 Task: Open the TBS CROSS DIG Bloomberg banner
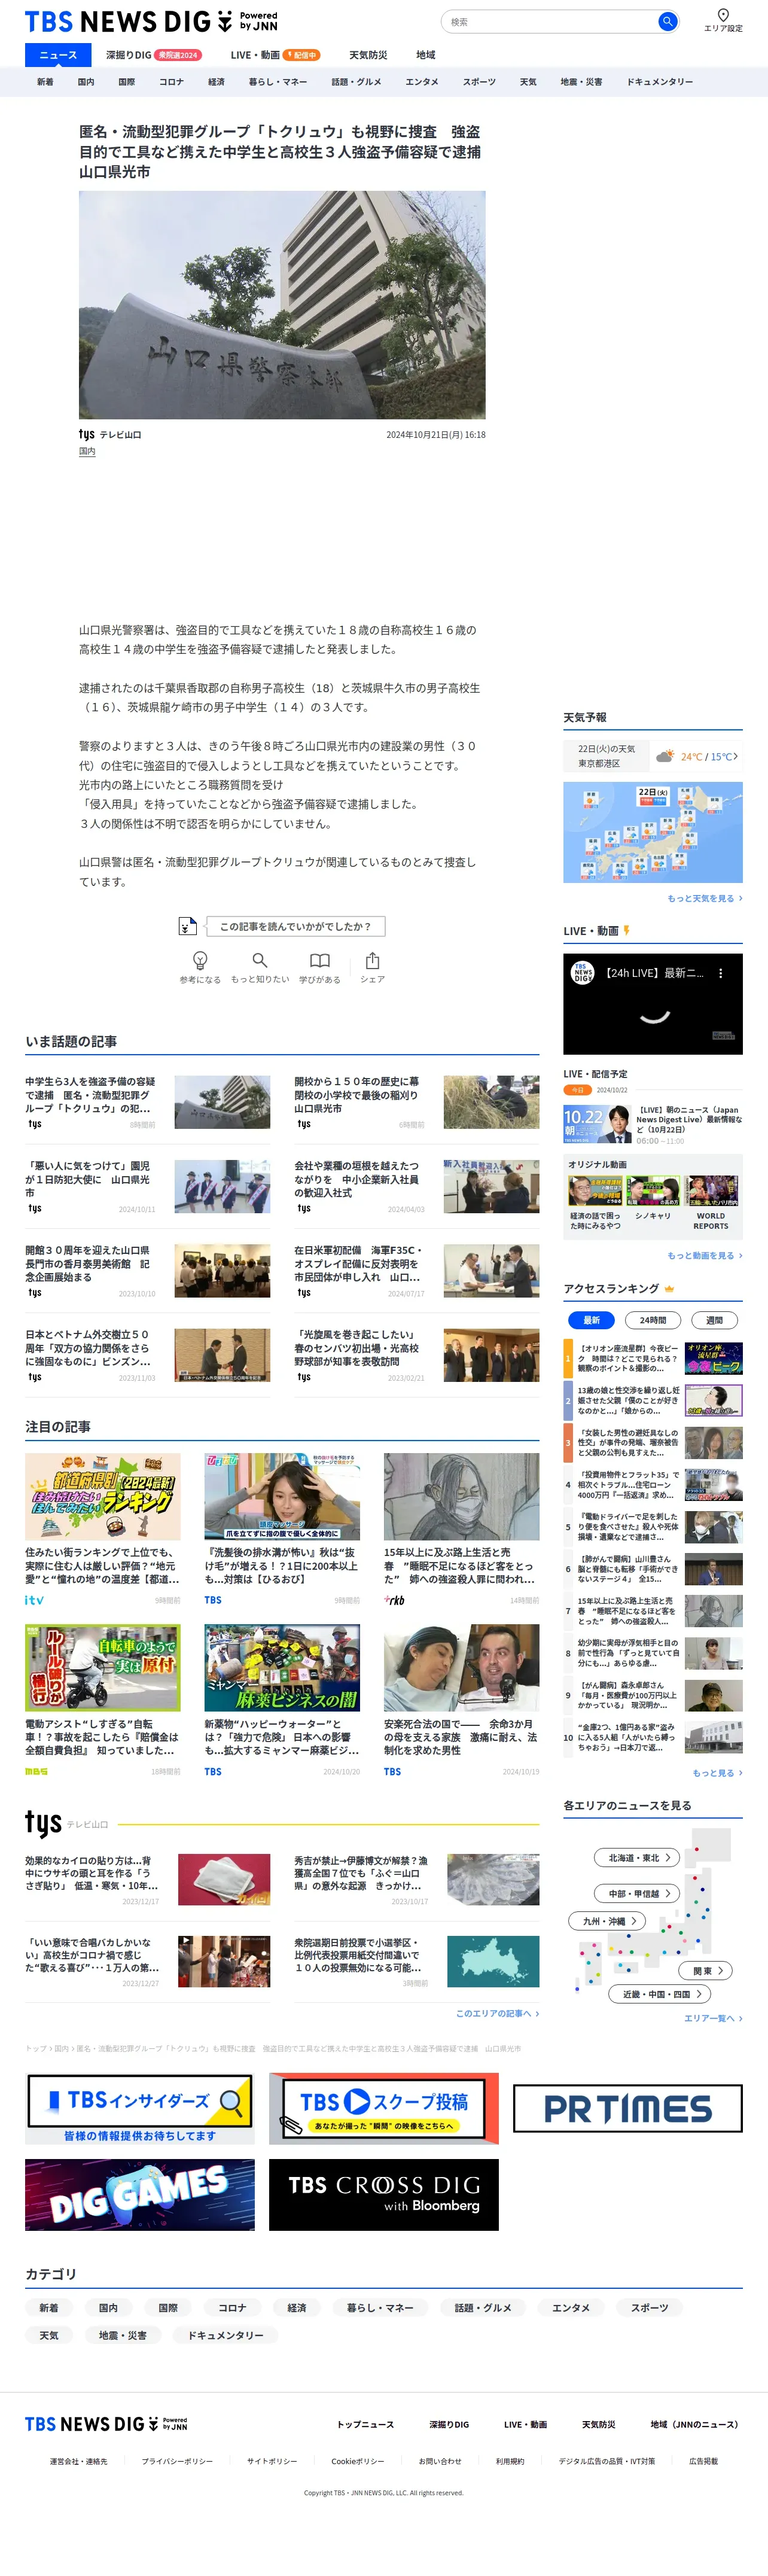coord(384,2195)
